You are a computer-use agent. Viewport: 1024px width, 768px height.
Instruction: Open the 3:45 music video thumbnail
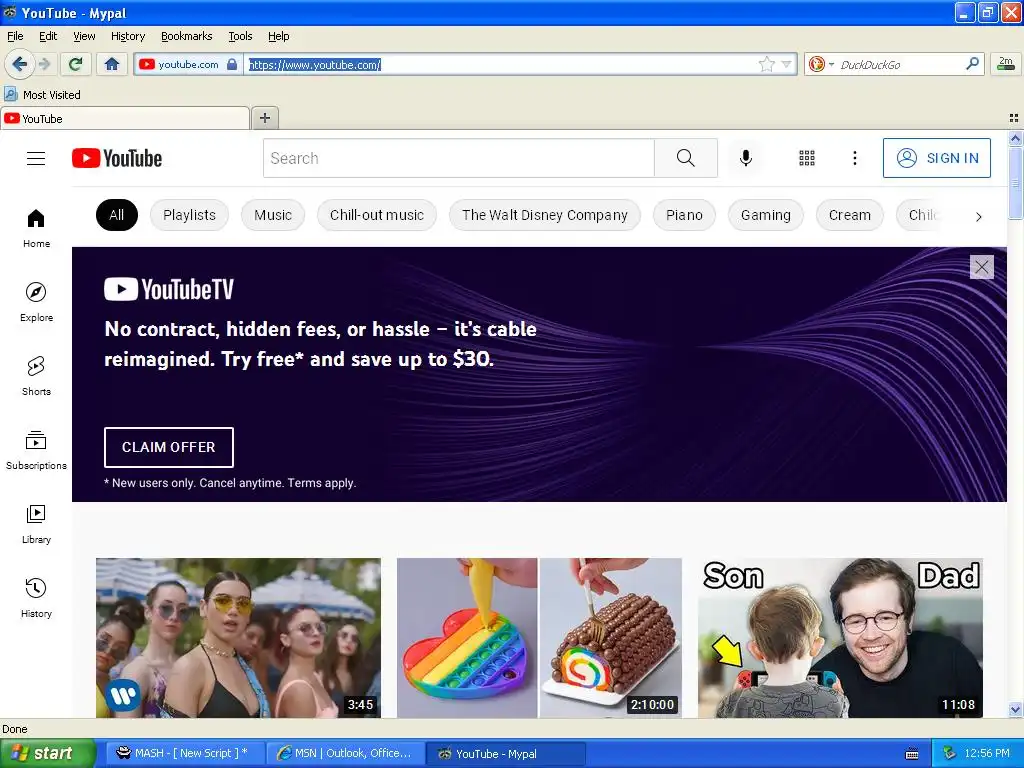pos(238,638)
